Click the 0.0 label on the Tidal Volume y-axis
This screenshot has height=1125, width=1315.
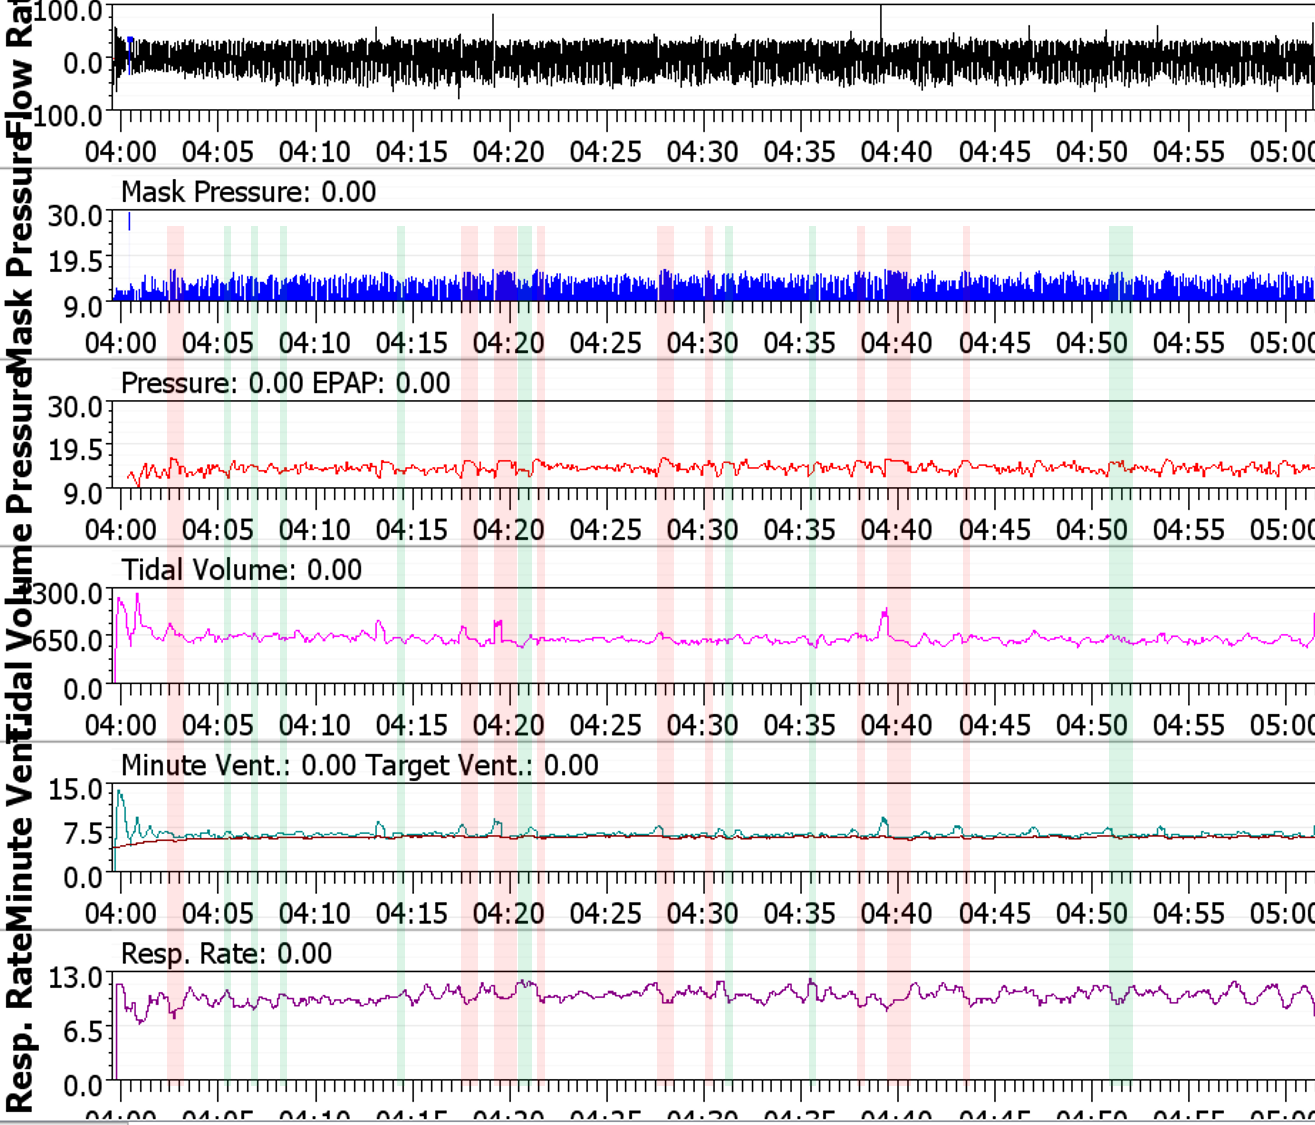click(x=84, y=689)
